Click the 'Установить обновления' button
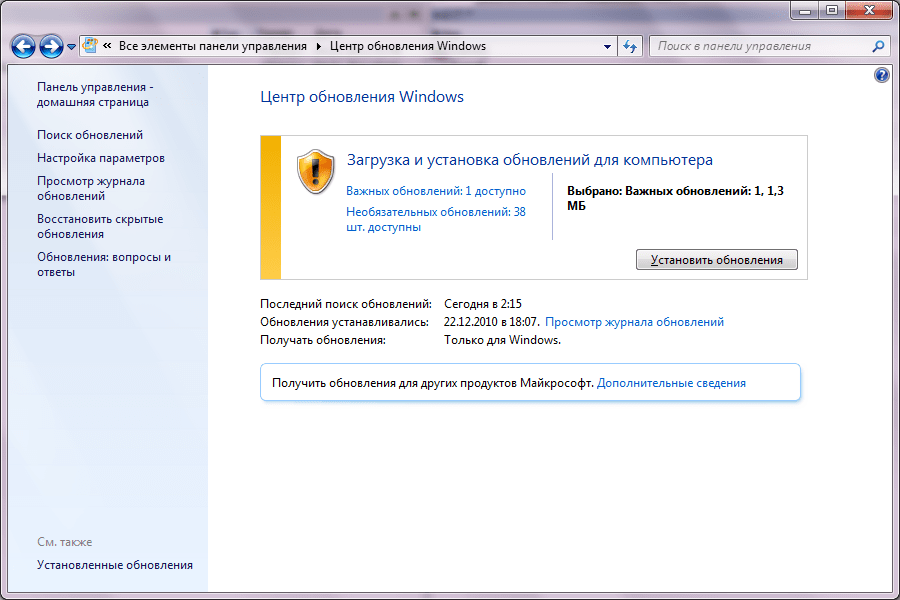900x600 pixels. [x=716, y=260]
